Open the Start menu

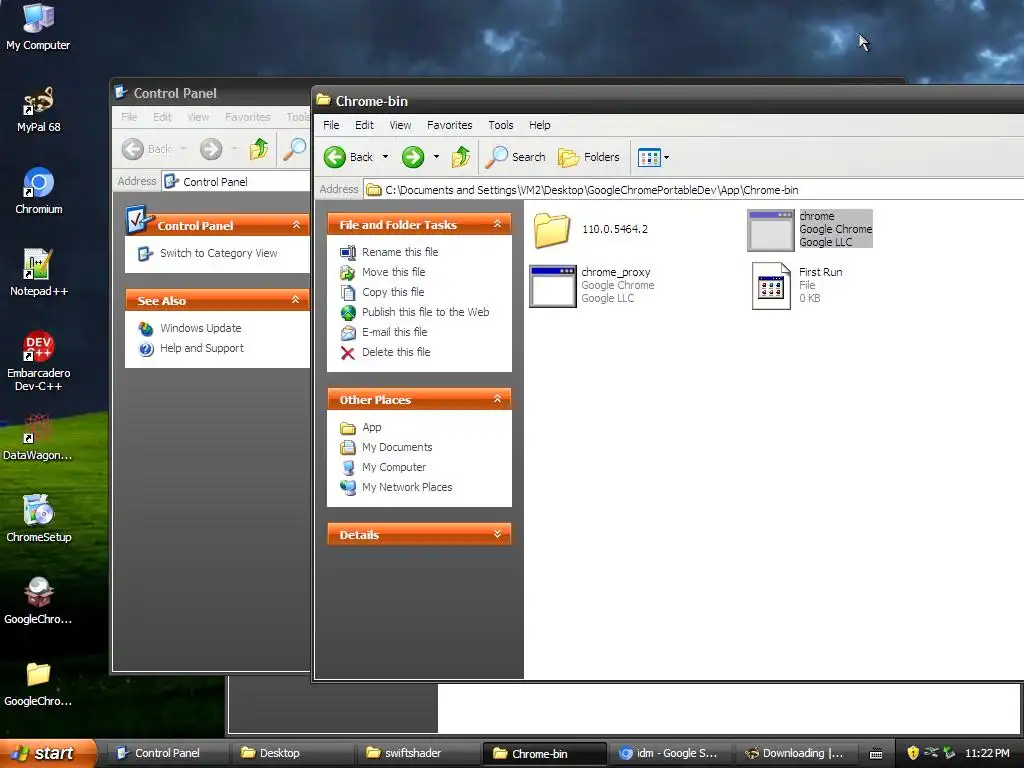[x=47, y=753]
